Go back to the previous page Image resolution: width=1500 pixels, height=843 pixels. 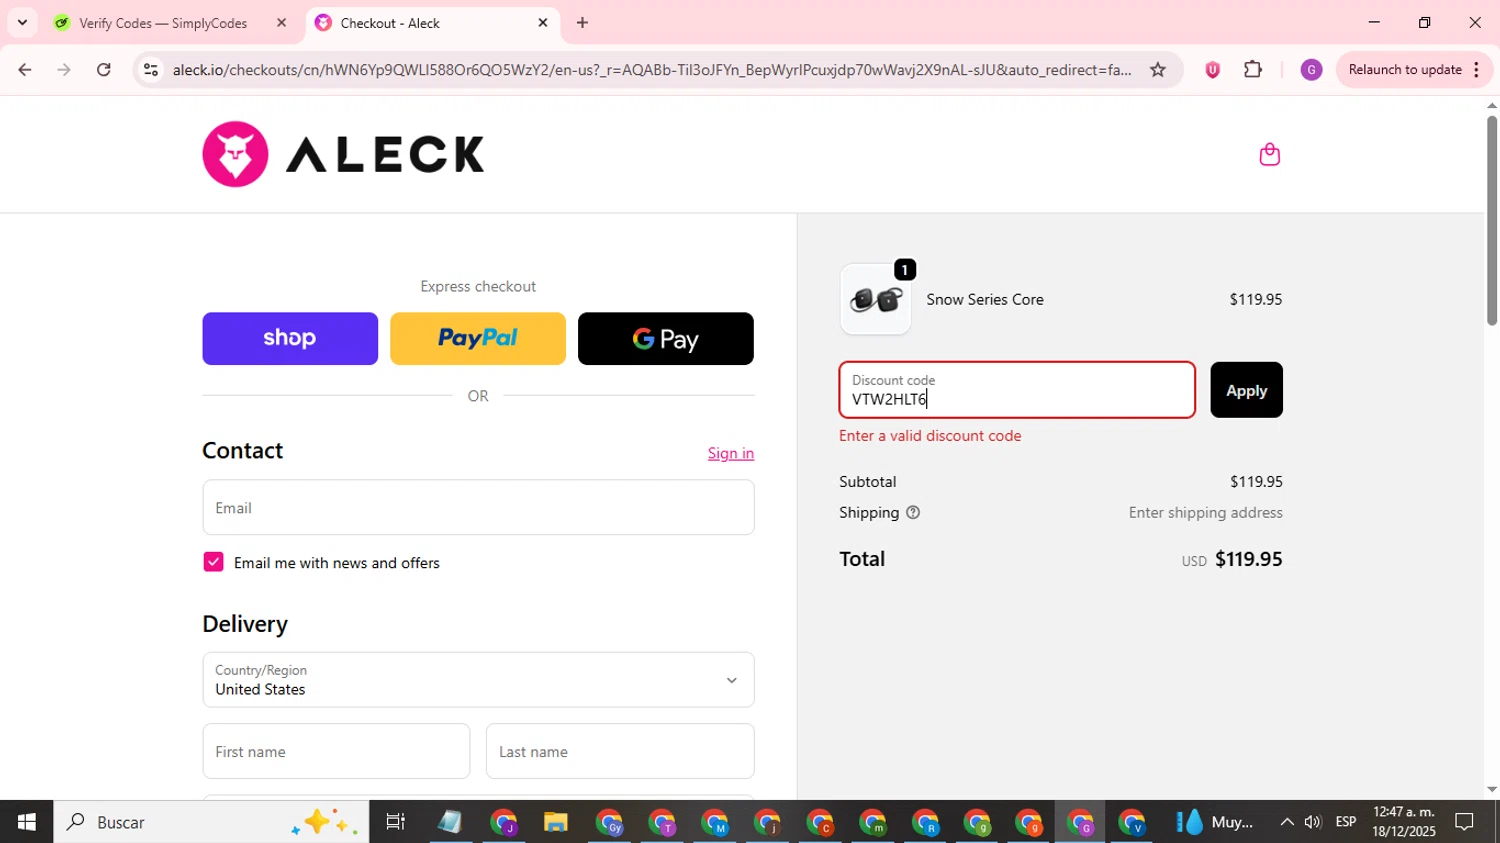click(x=25, y=70)
